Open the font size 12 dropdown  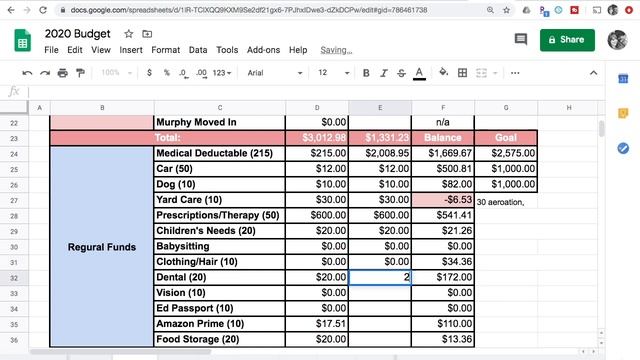(333, 73)
